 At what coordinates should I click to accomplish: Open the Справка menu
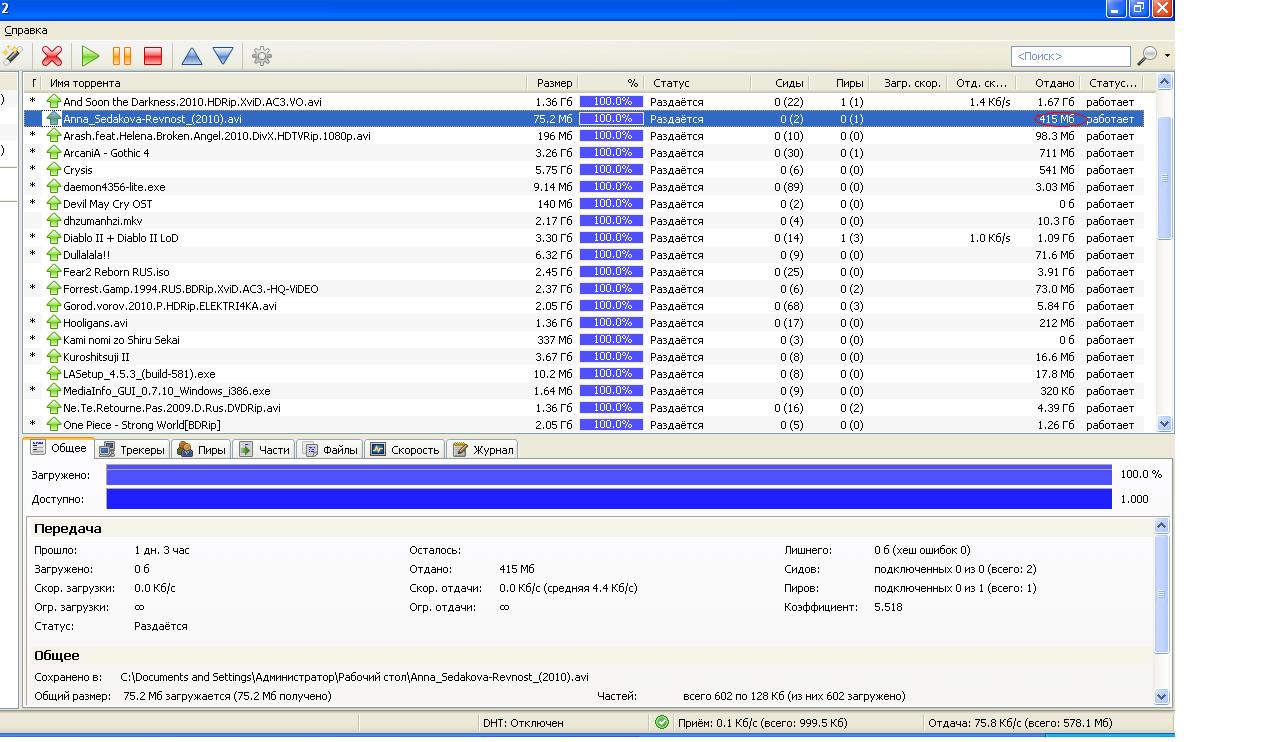coord(26,31)
